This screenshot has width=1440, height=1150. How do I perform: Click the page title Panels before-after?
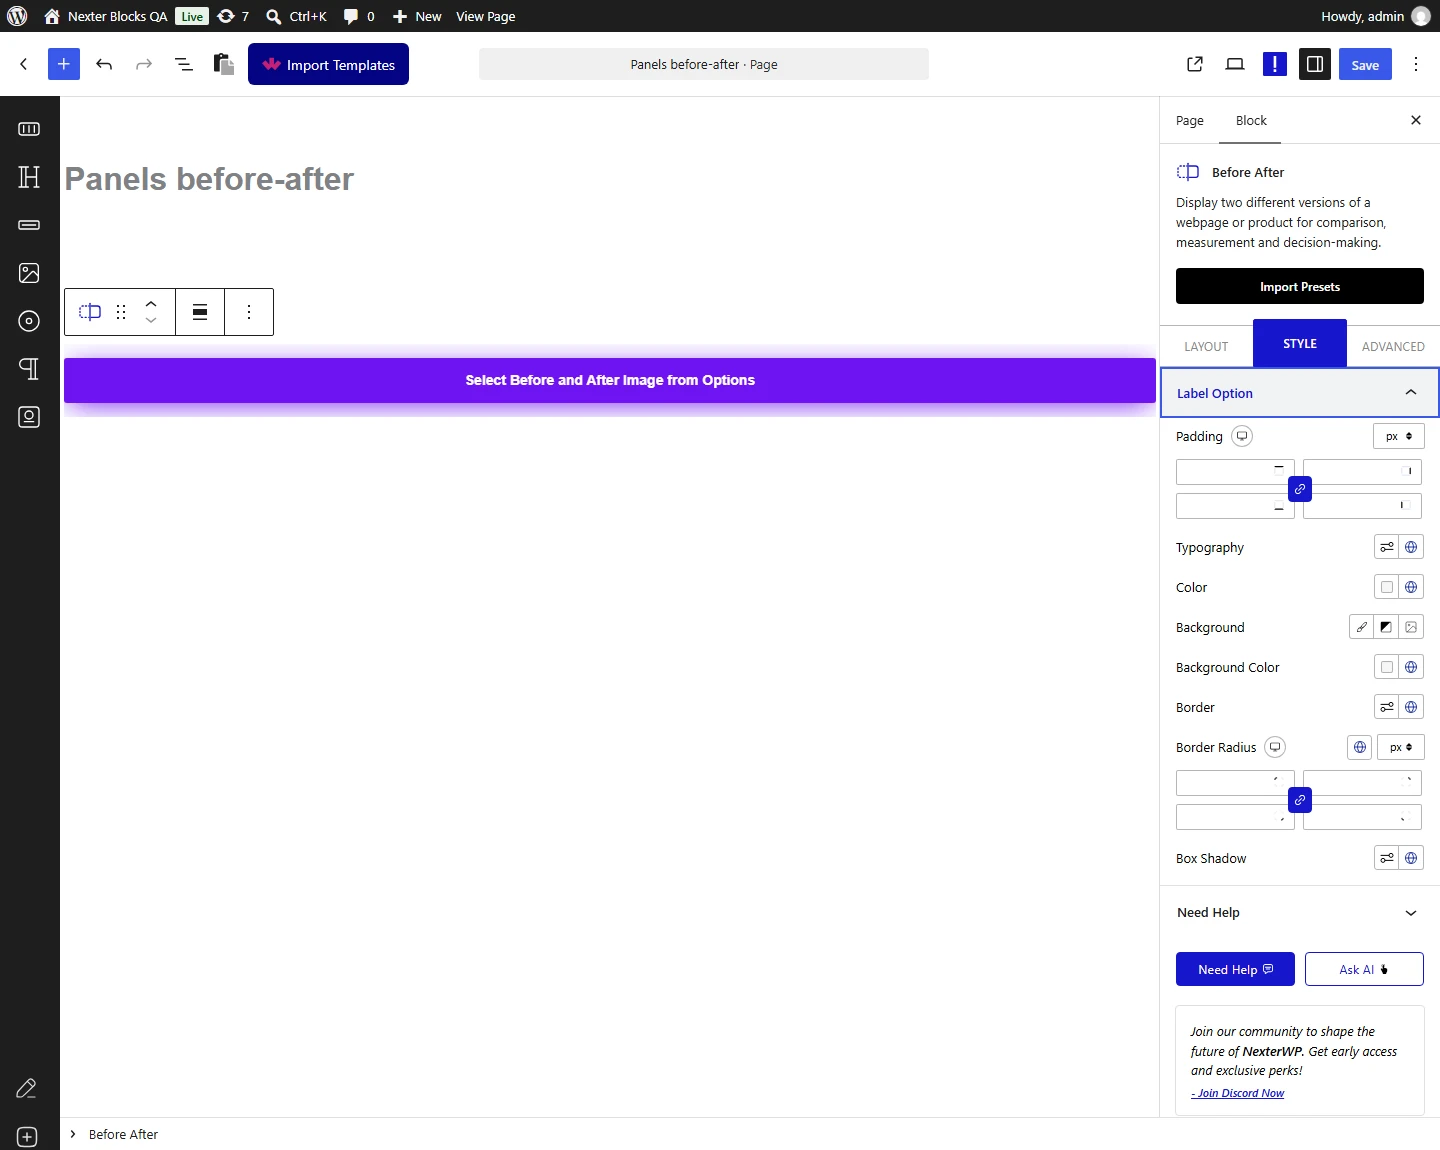[x=209, y=179]
